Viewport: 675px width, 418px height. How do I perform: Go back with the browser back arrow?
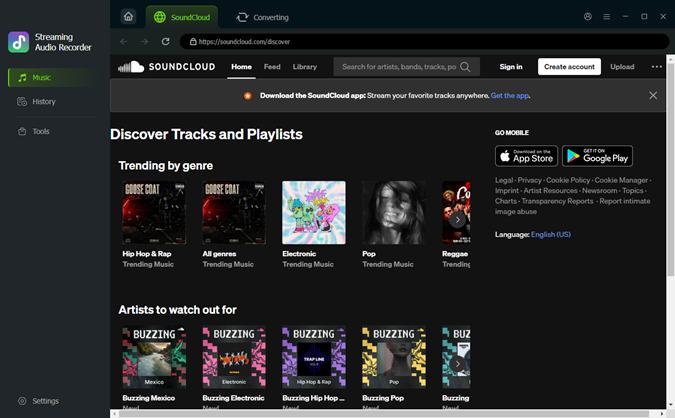tap(124, 42)
